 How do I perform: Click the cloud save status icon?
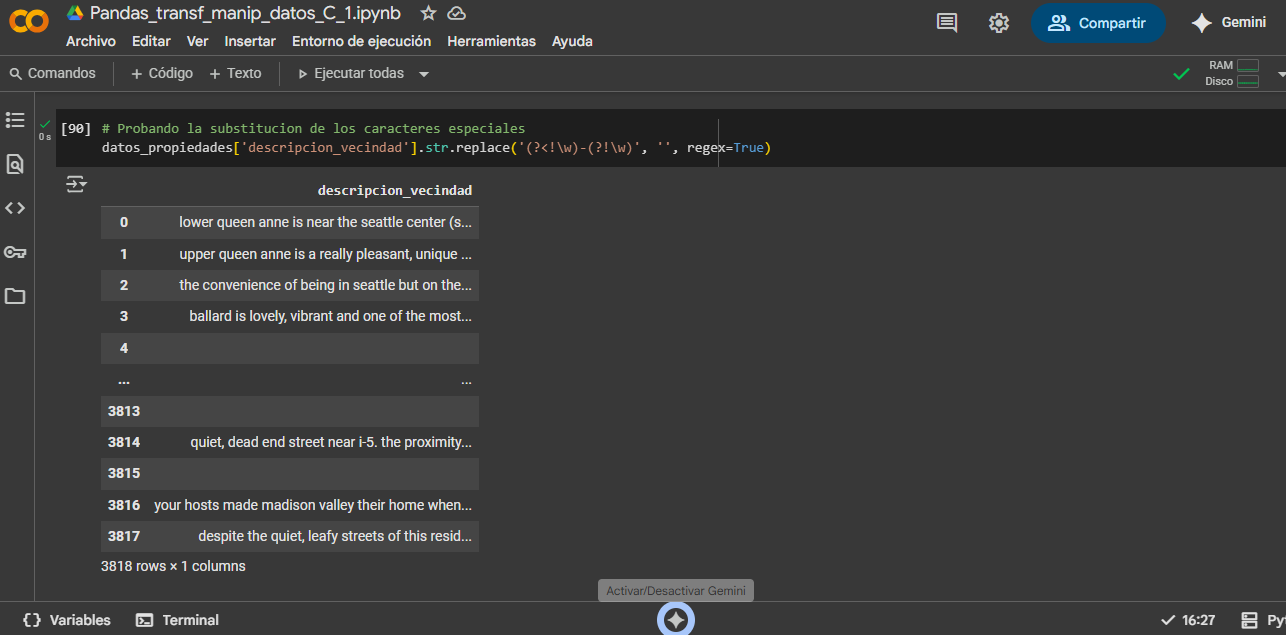click(457, 13)
